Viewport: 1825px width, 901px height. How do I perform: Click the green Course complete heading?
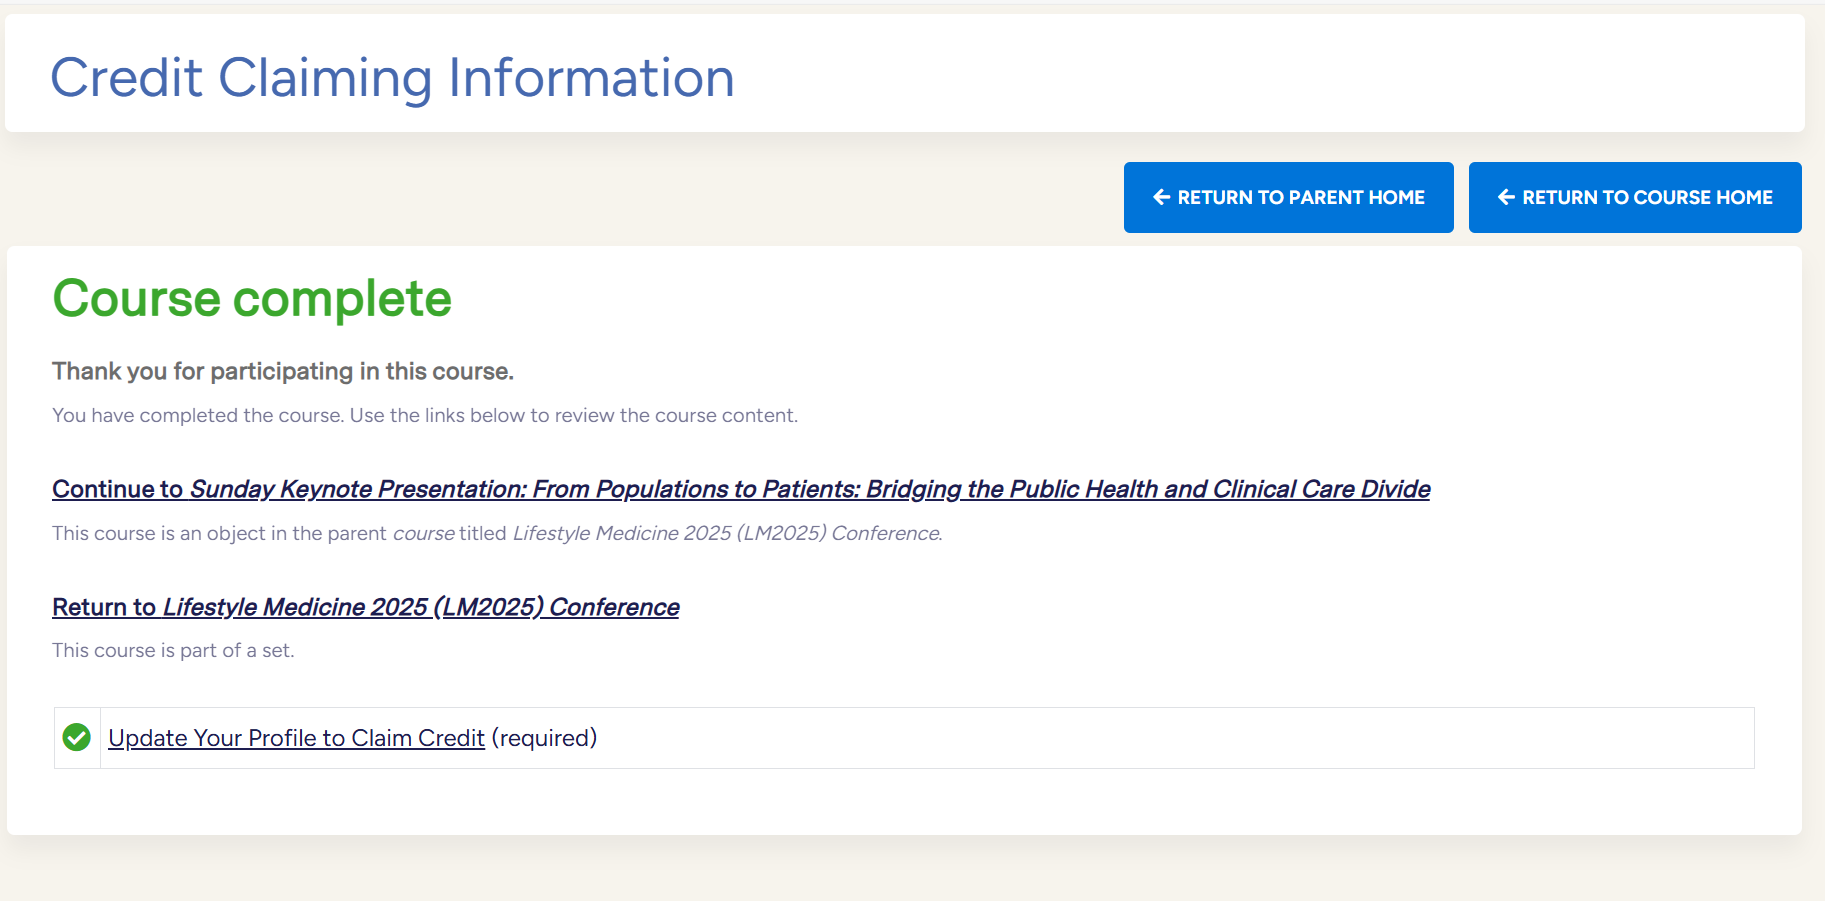252,298
